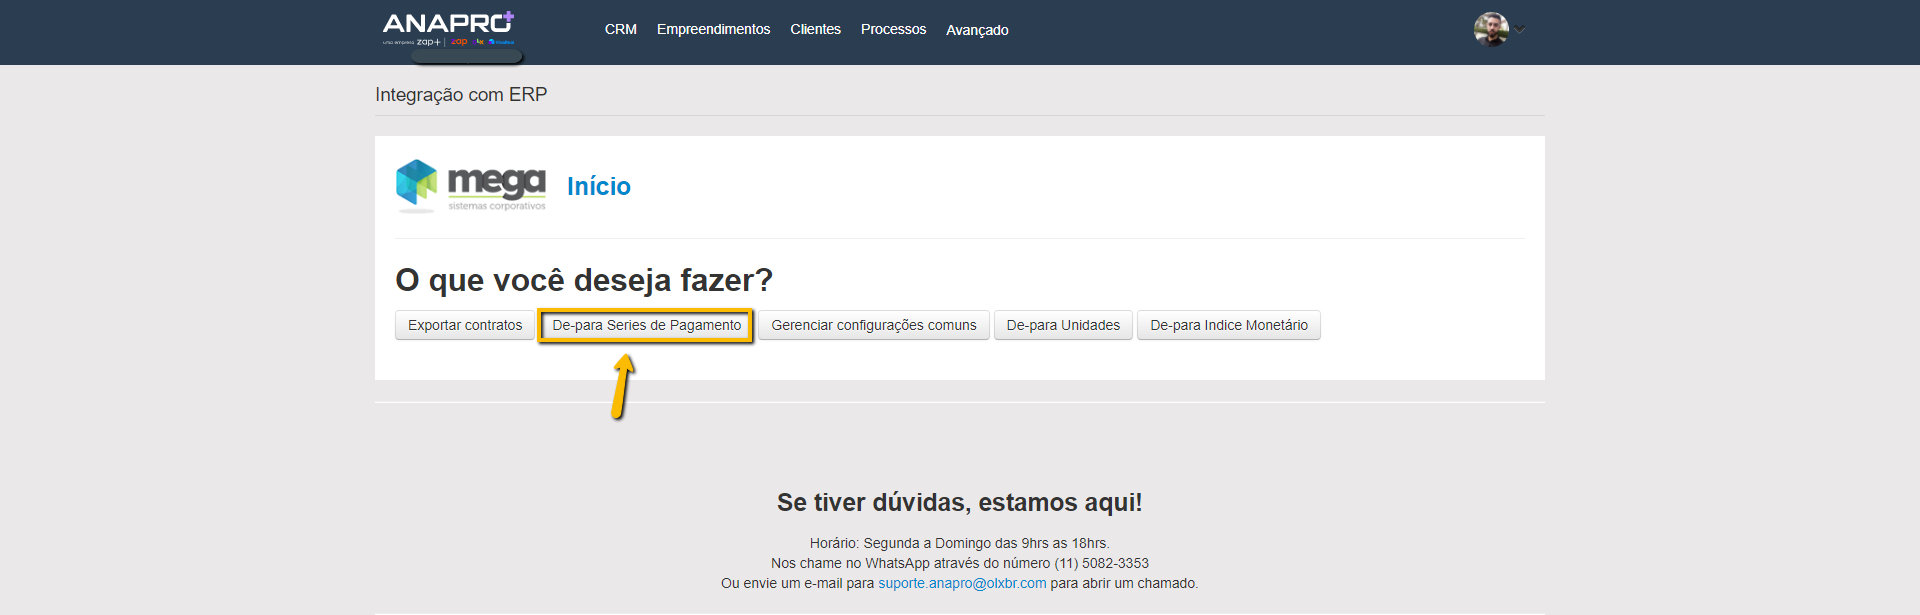The image size is (1920, 615).
Task: Open the De-para Unidades option
Action: [x=1063, y=325]
